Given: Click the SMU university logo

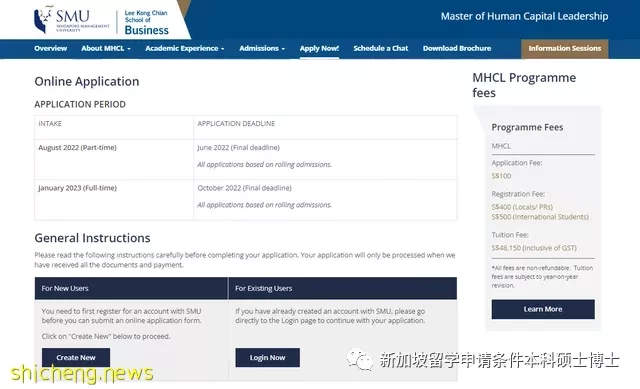Looking at the screenshot, I should (72, 20).
